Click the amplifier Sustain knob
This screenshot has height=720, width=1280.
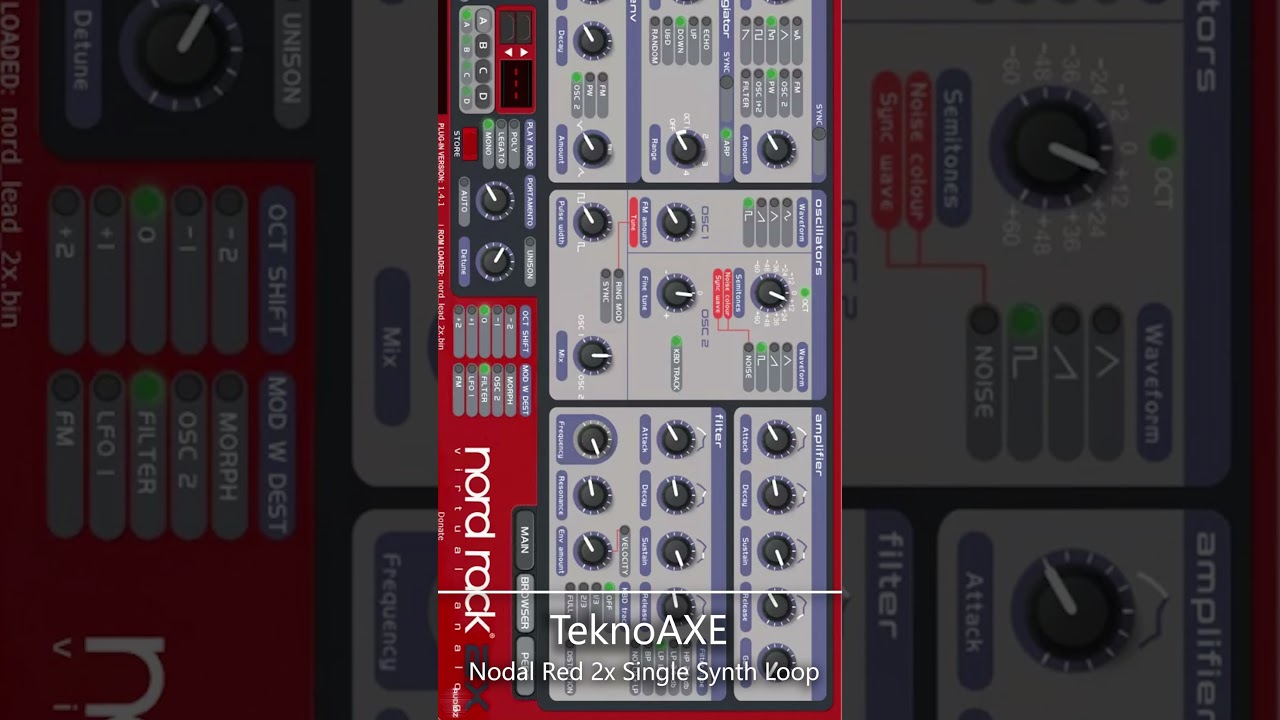click(776, 549)
